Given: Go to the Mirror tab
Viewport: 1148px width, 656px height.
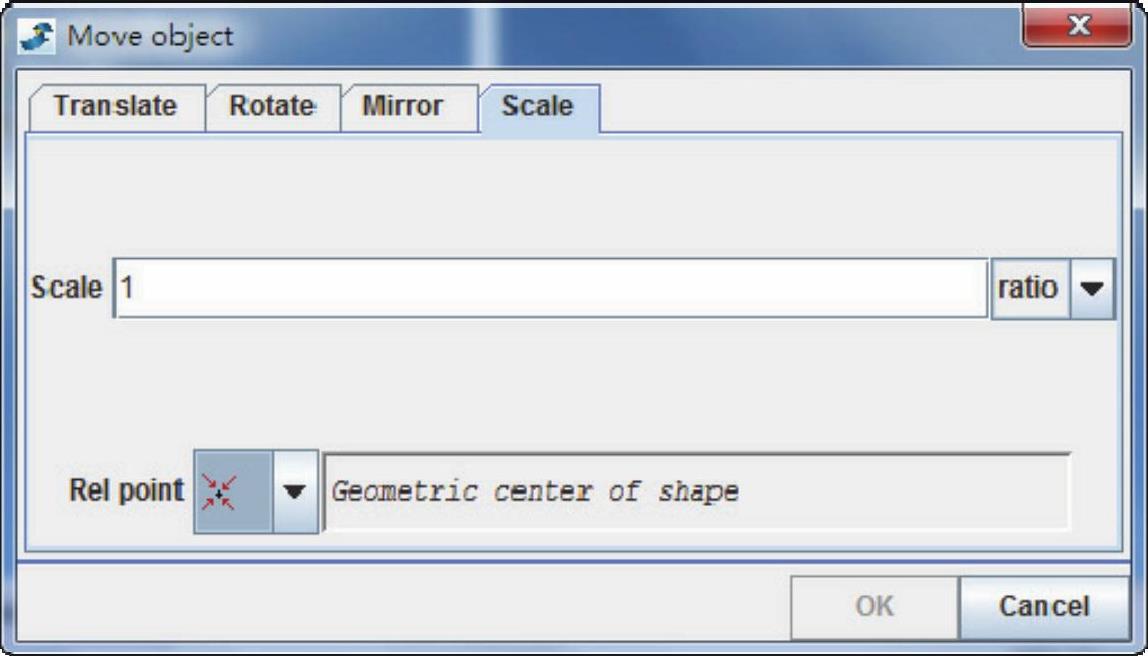Looking at the screenshot, I should (x=402, y=107).
